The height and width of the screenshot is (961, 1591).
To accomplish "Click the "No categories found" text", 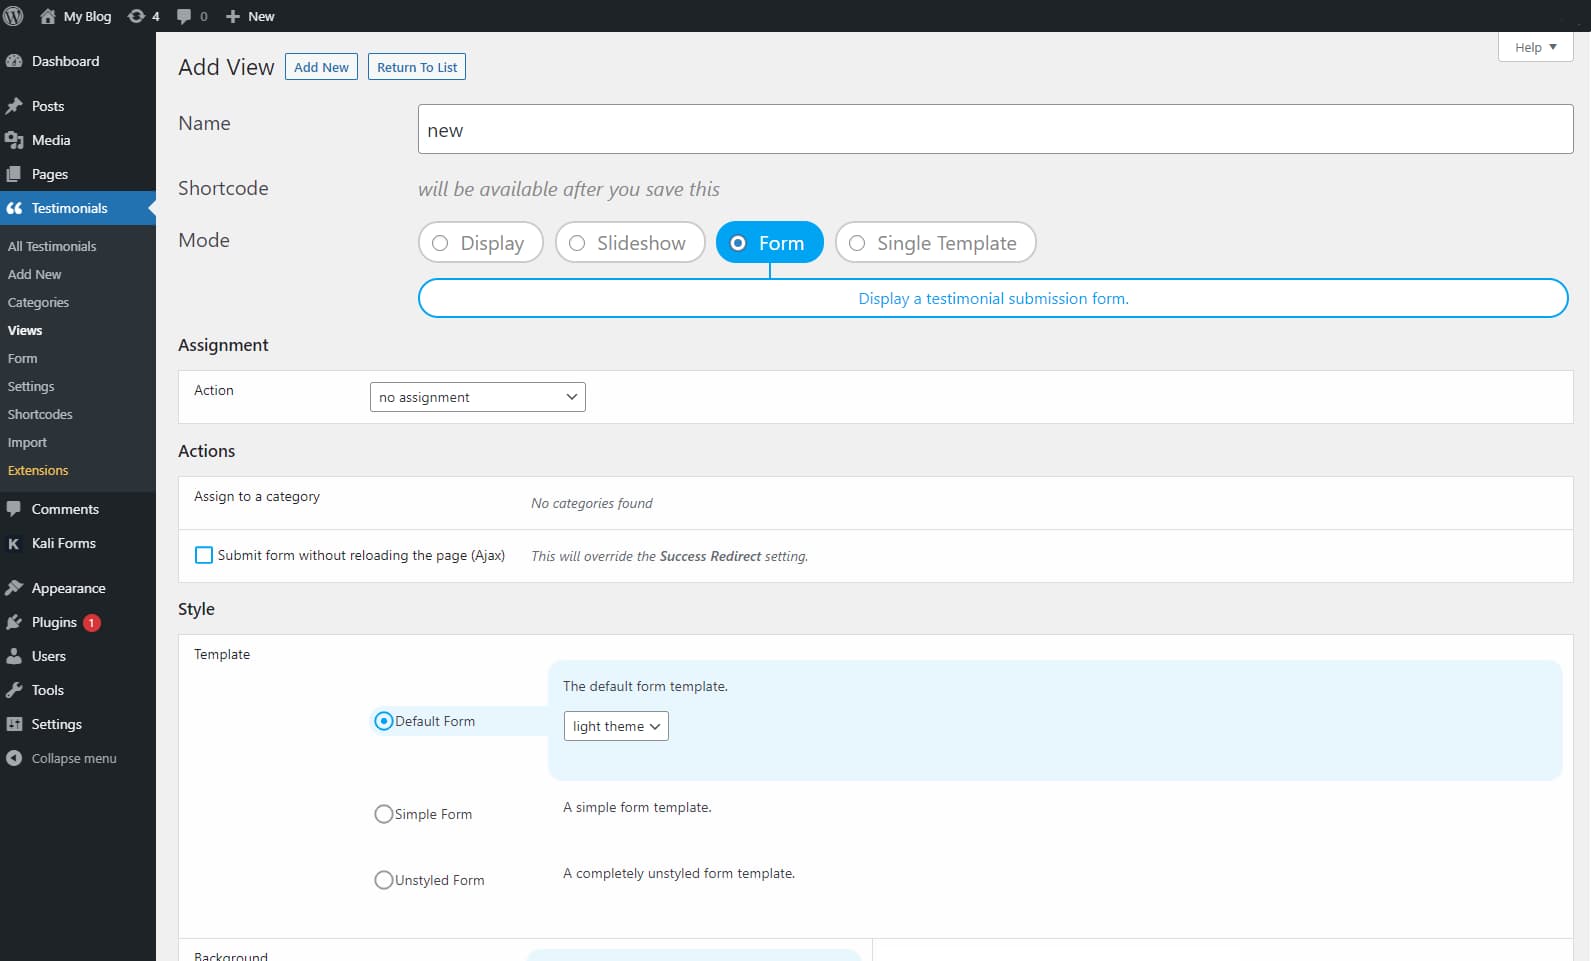I will click(x=592, y=503).
